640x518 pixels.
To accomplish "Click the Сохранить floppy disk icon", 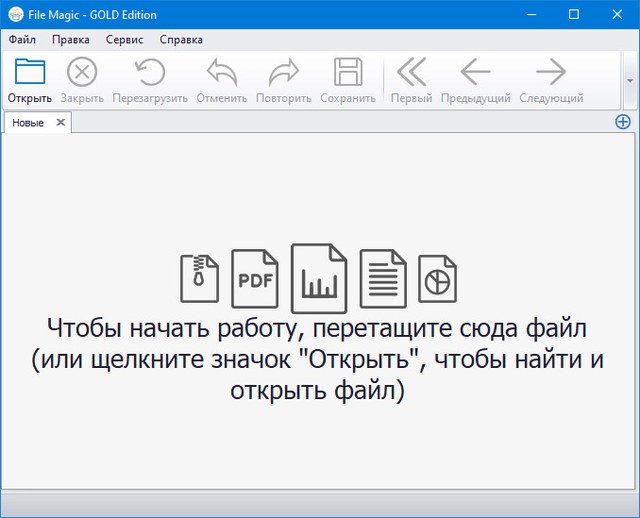I will pos(347,73).
